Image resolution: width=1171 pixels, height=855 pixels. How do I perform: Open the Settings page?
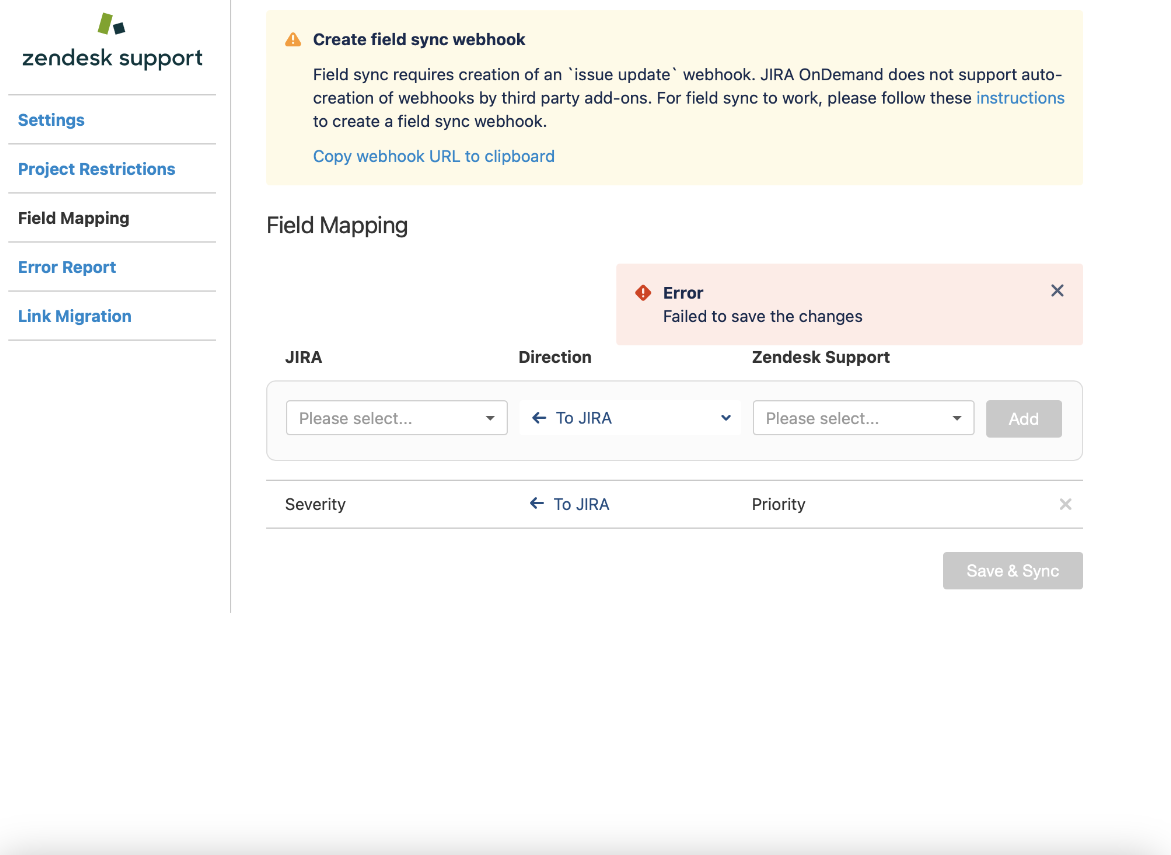pos(51,119)
